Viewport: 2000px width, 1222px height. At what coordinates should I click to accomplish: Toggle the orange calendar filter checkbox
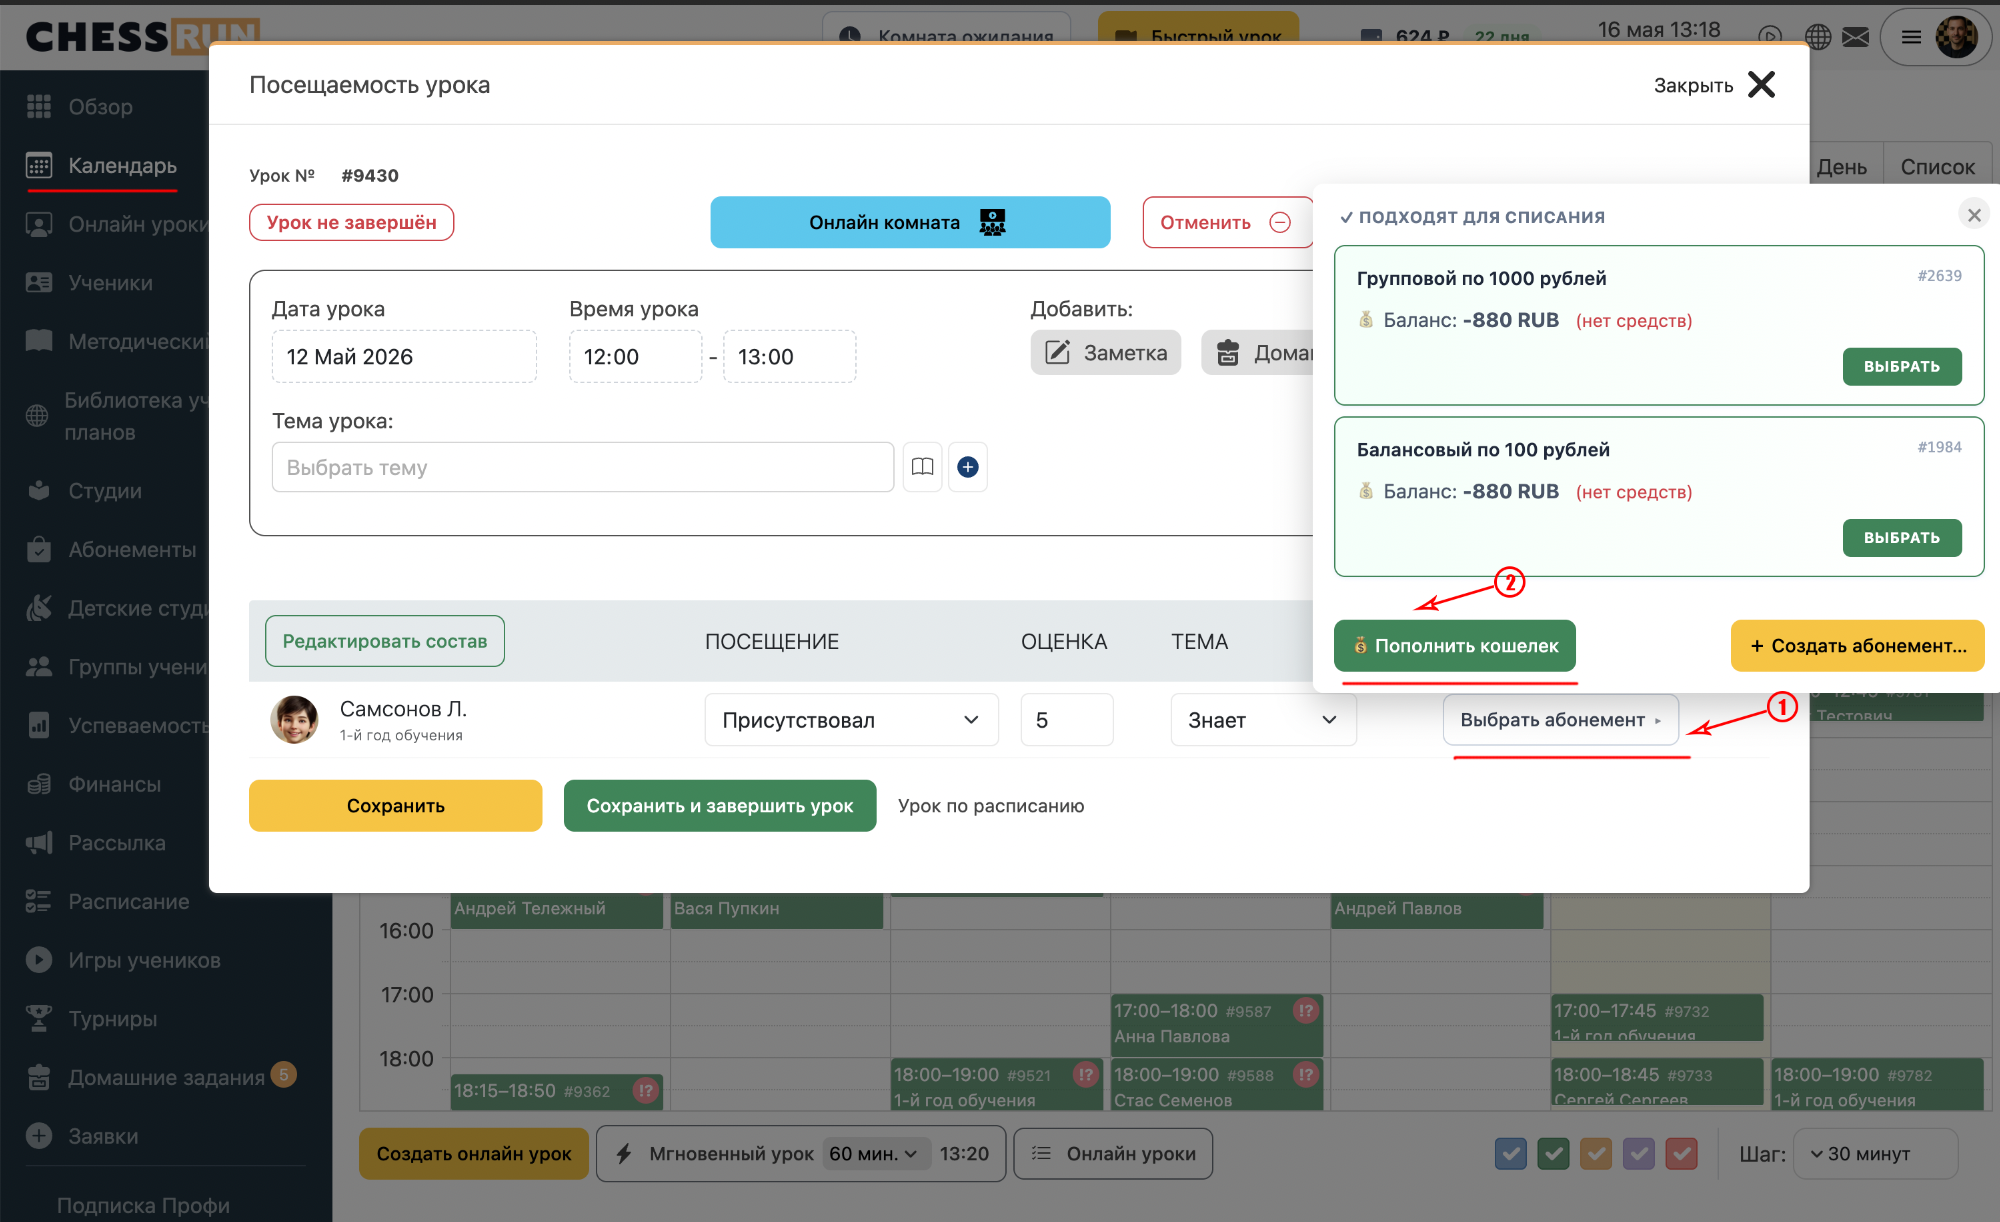(1596, 1154)
